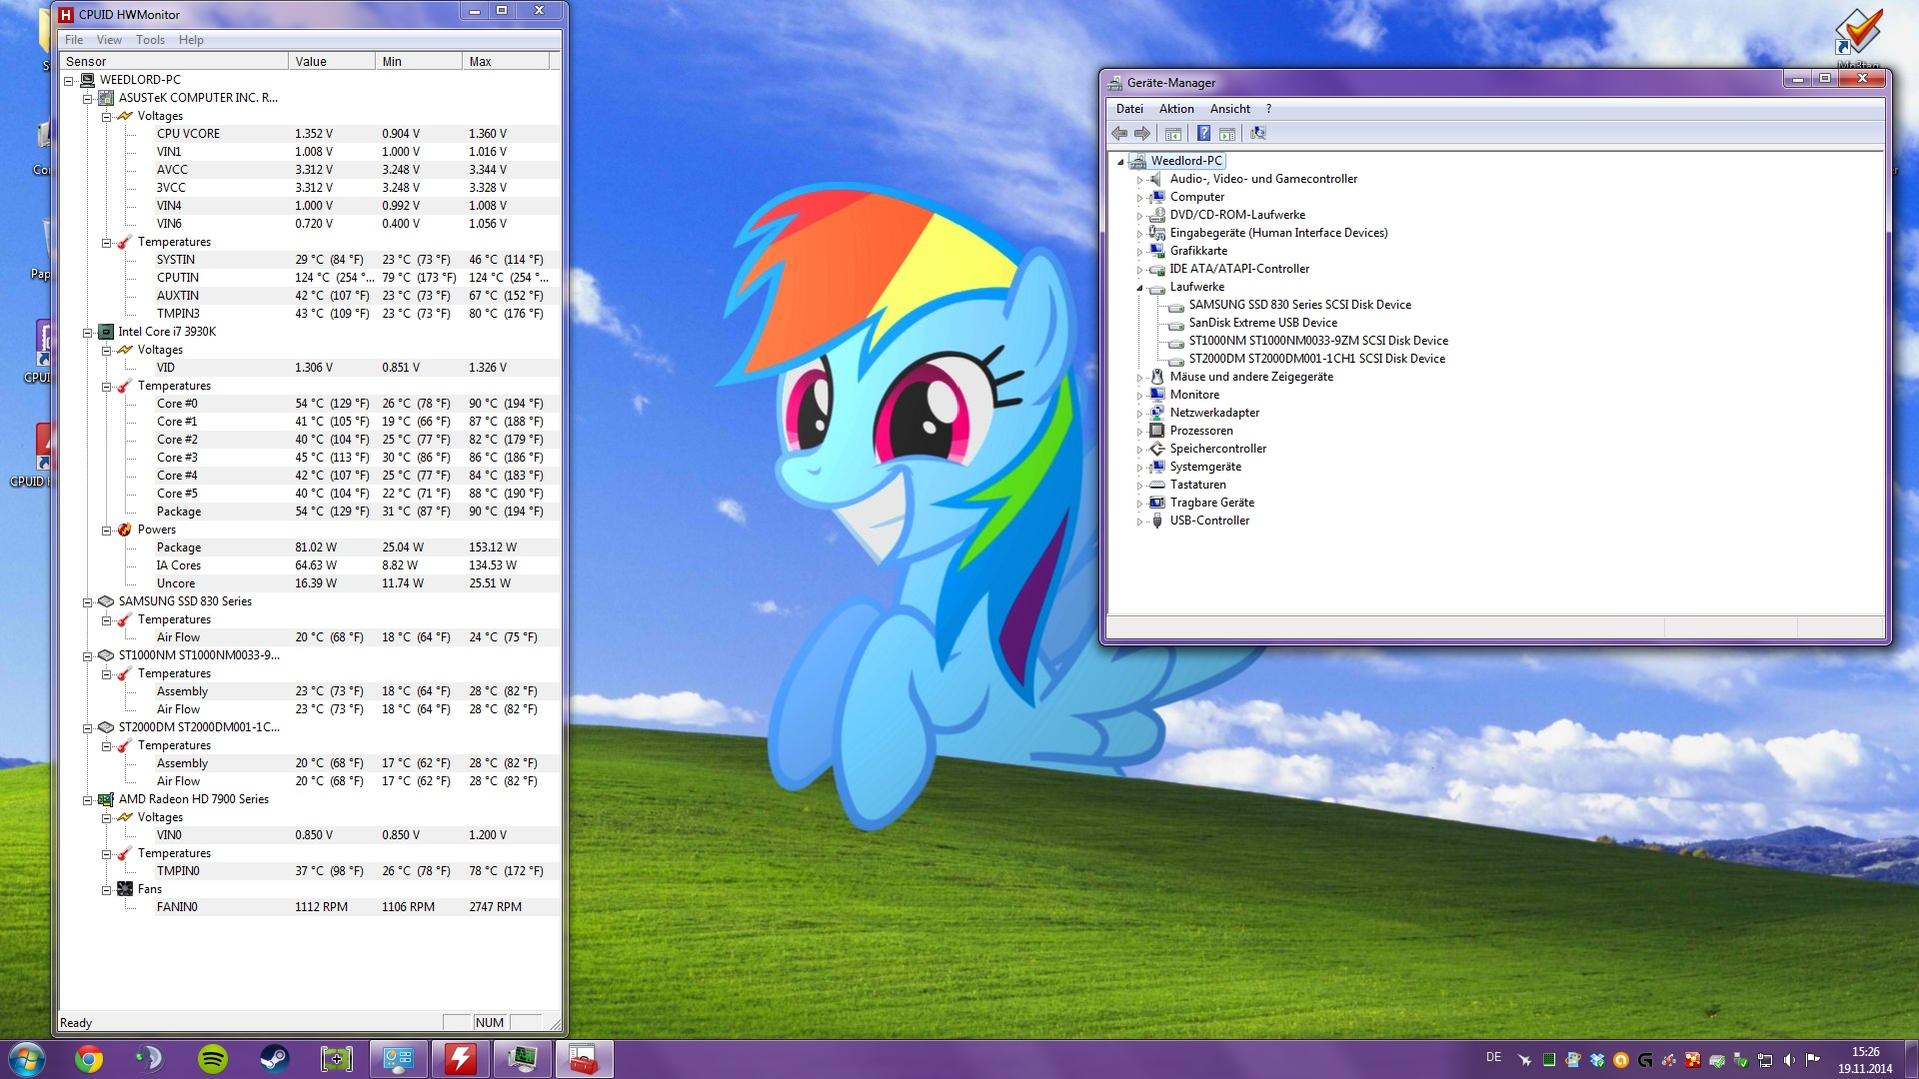Click the volume speaker tray icon

[1789, 1060]
